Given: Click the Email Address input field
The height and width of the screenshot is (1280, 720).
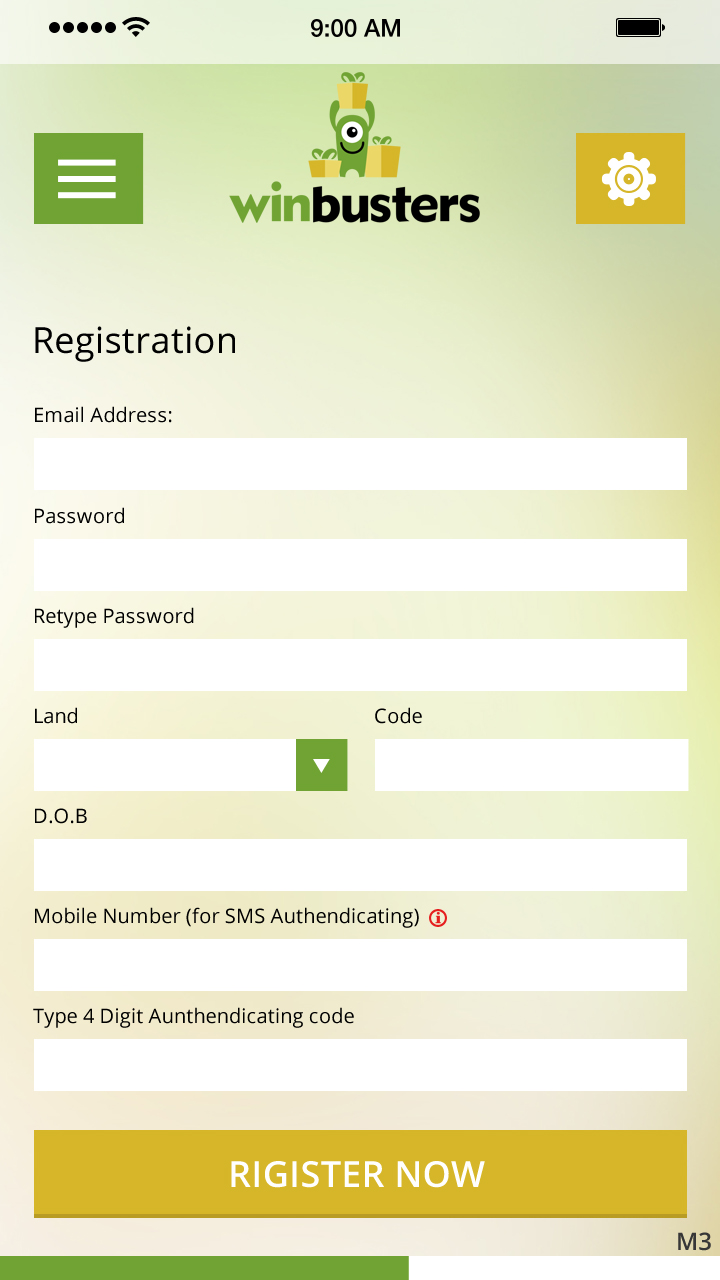Looking at the screenshot, I should coord(360,464).
